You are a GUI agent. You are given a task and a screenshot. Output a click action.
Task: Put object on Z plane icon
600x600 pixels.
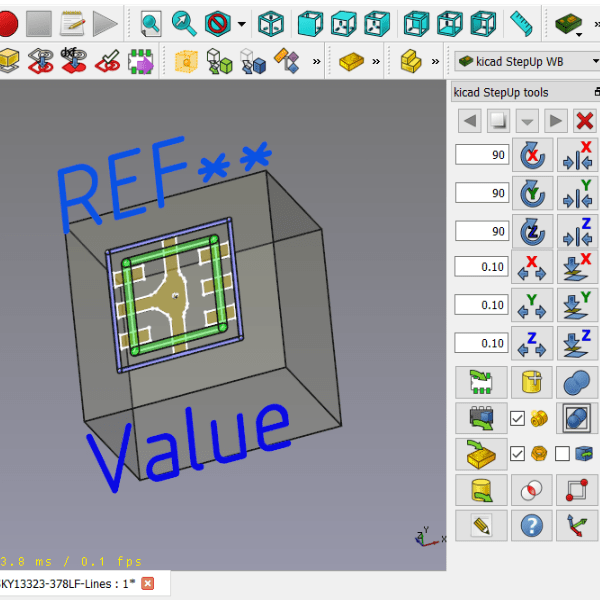[576, 342]
